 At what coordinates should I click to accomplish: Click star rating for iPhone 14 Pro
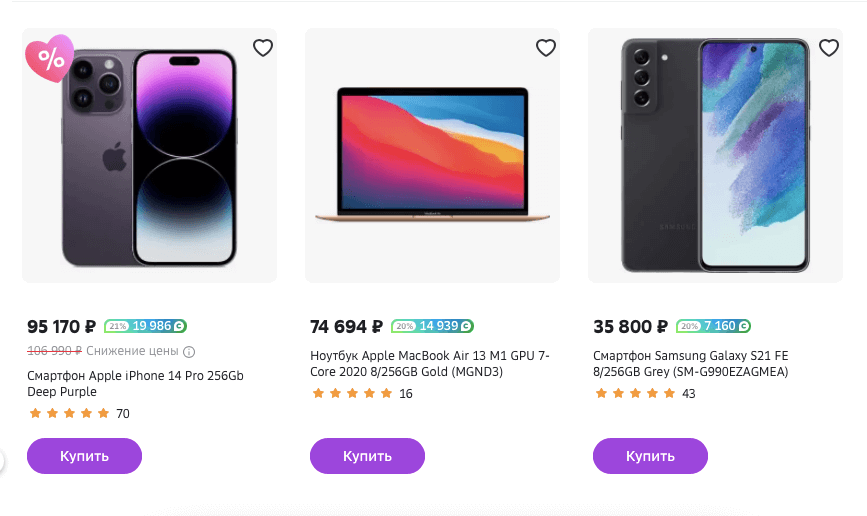coord(69,413)
